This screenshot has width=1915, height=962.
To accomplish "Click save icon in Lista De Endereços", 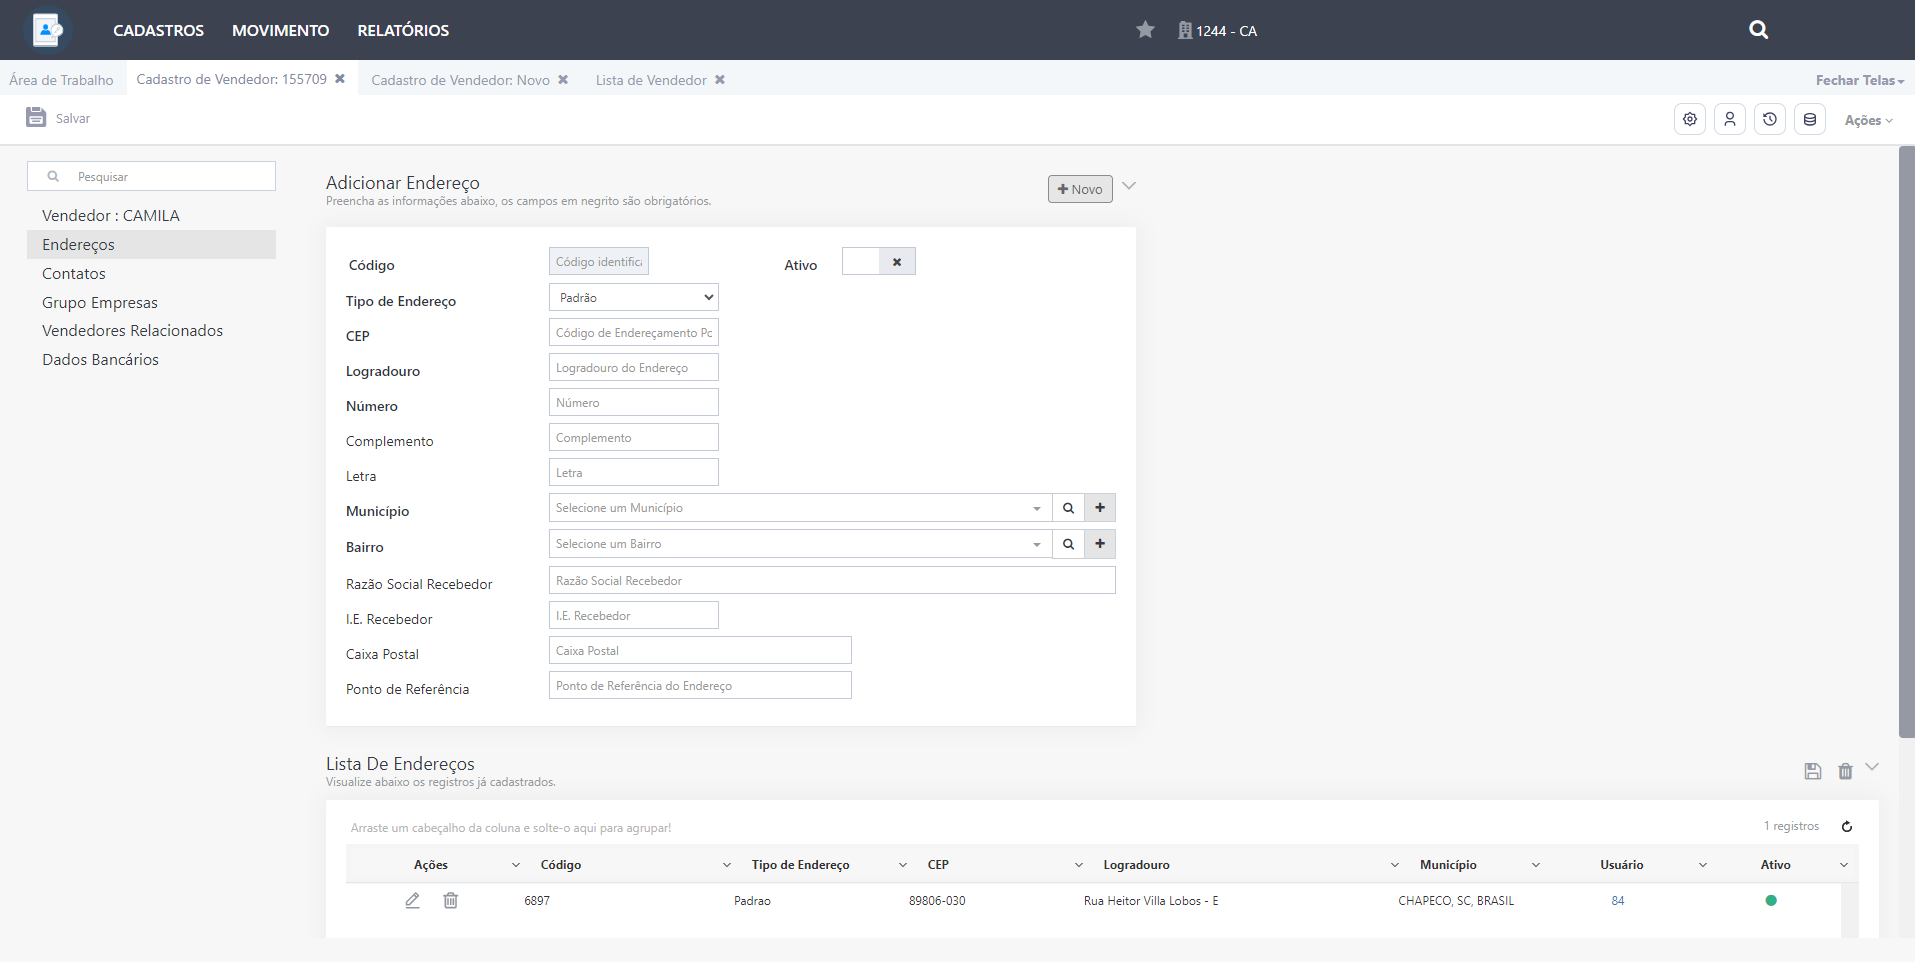I will pyautogui.click(x=1813, y=771).
